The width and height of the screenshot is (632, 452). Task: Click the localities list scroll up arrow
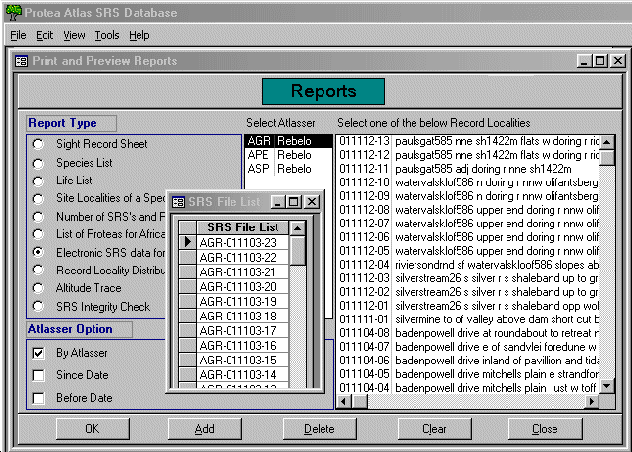click(607, 142)
